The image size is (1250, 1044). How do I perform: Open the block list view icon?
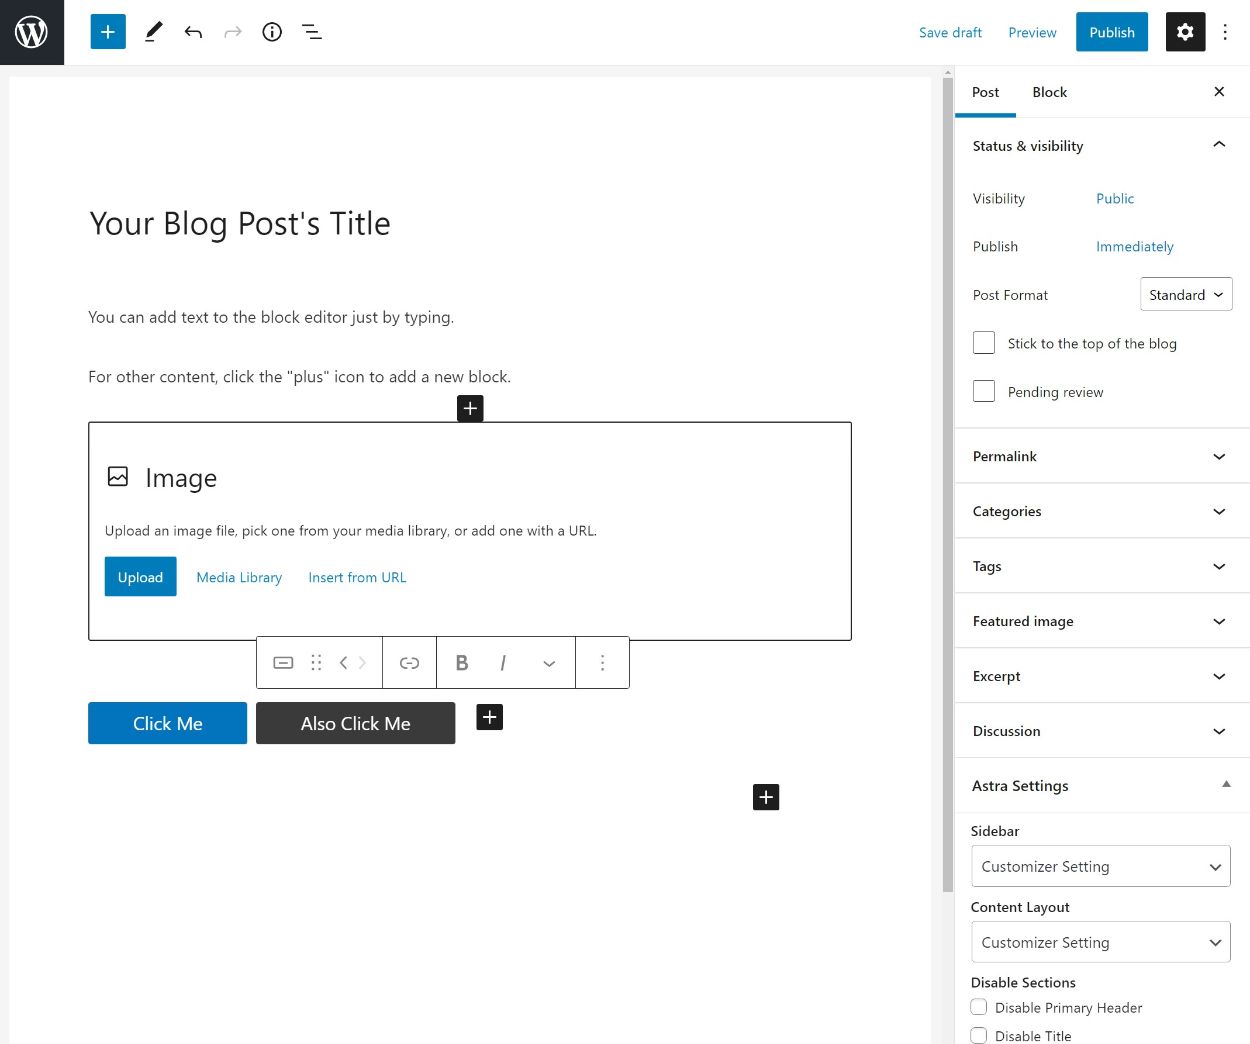(x=312, y=32)
